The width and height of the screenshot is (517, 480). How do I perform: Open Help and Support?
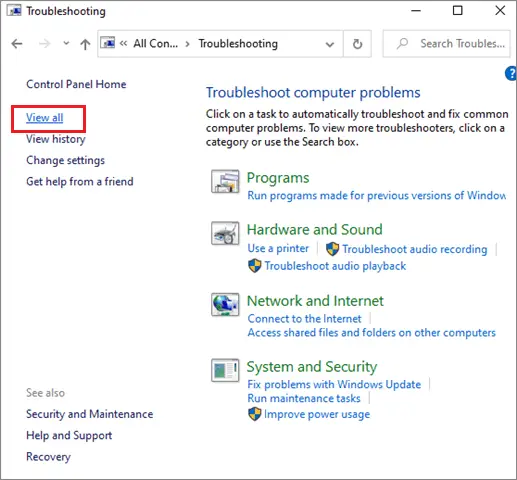pyautogui.click(x=69, y=435)
